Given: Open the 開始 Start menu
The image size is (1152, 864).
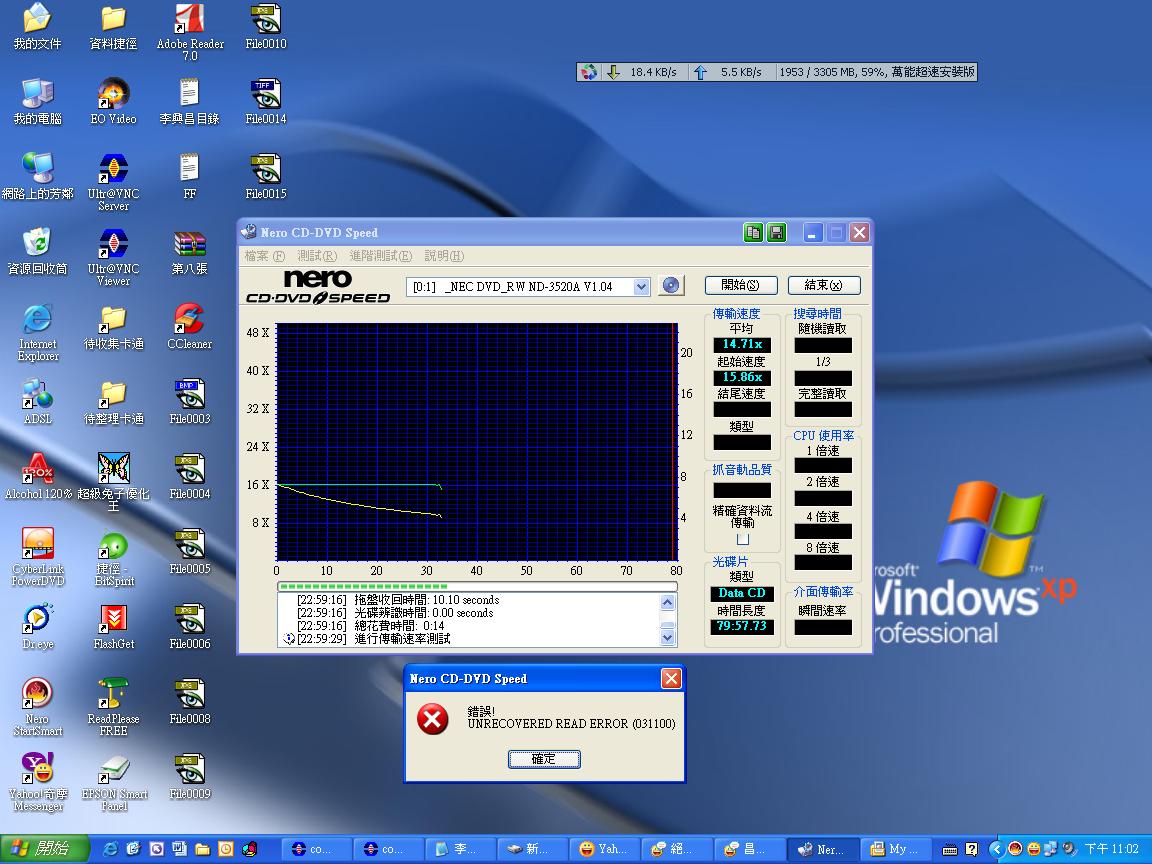Looking at the screenshot, I should 44,849.
